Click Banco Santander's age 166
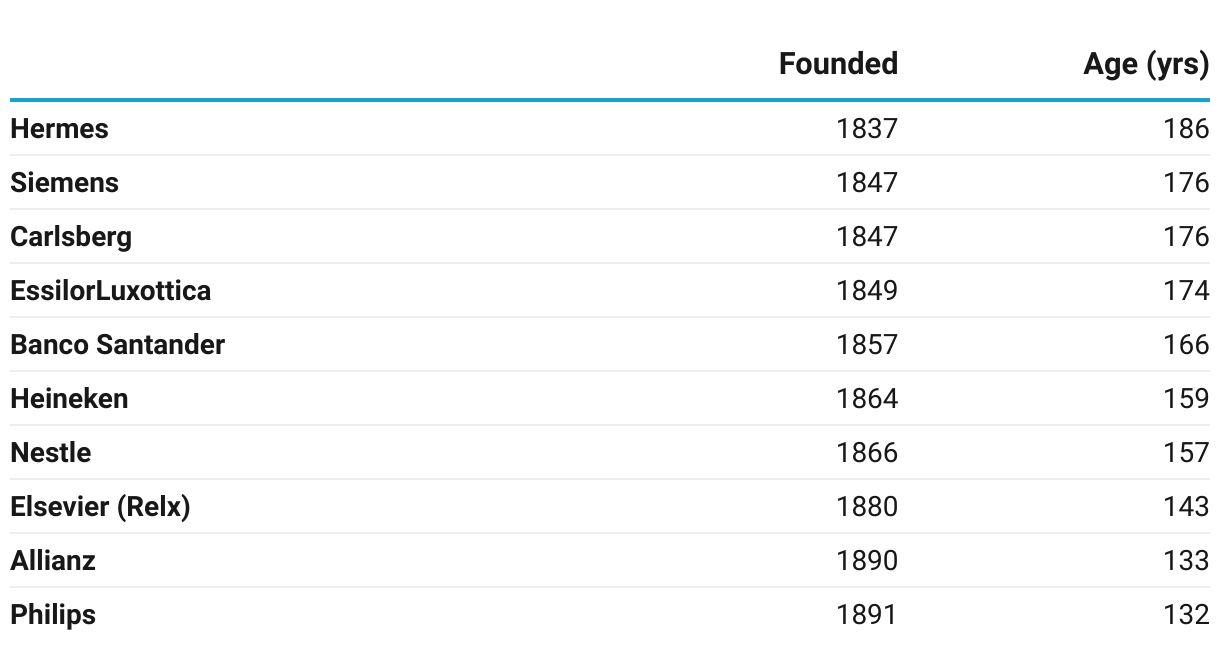The width and height of the screenshot is (1220, 650). tap(1186, 345)
